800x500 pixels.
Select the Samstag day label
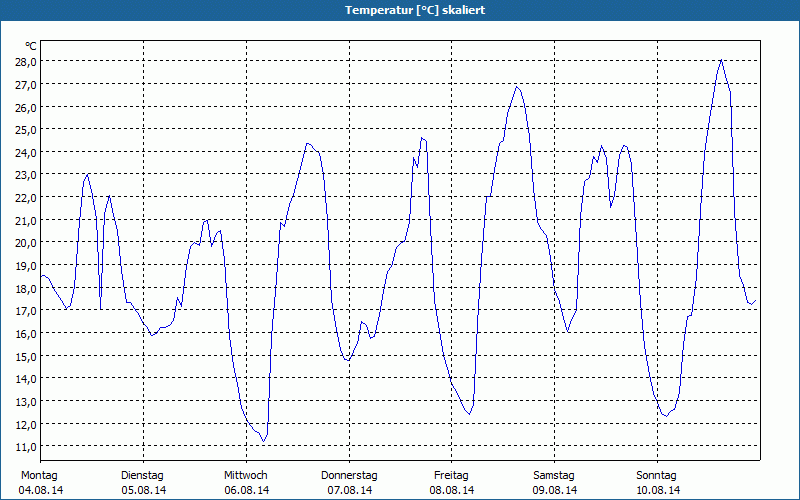pos(554,476)
